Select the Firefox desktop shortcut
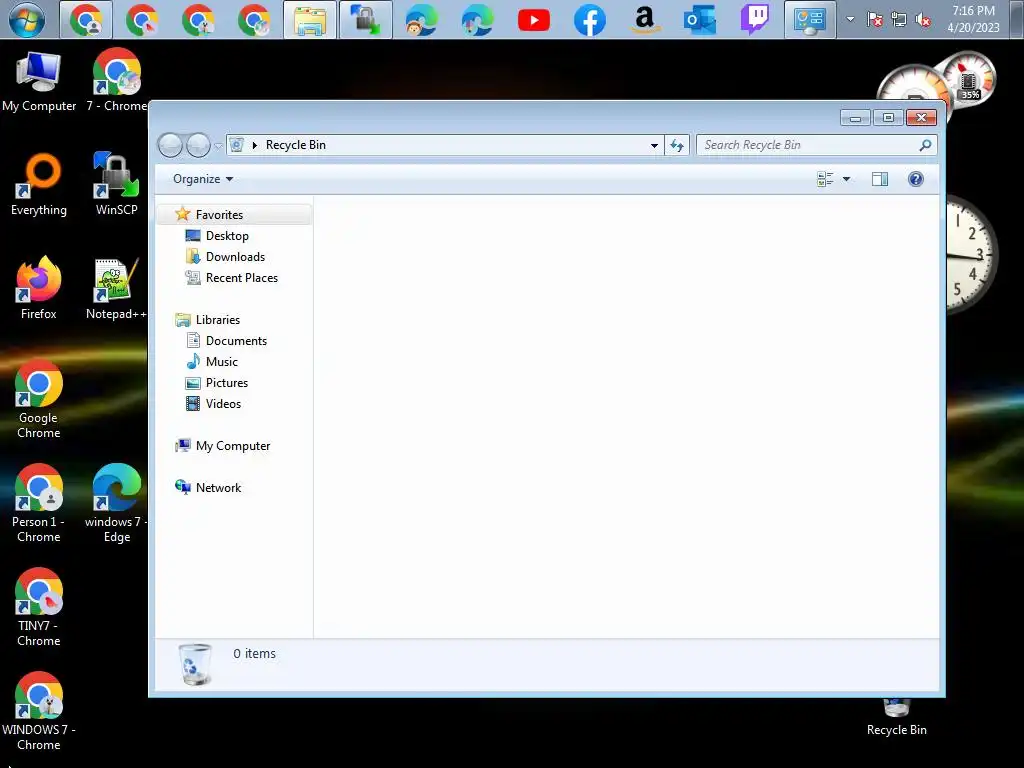The width and height of the screenshot is (1024, 768). 39,288
